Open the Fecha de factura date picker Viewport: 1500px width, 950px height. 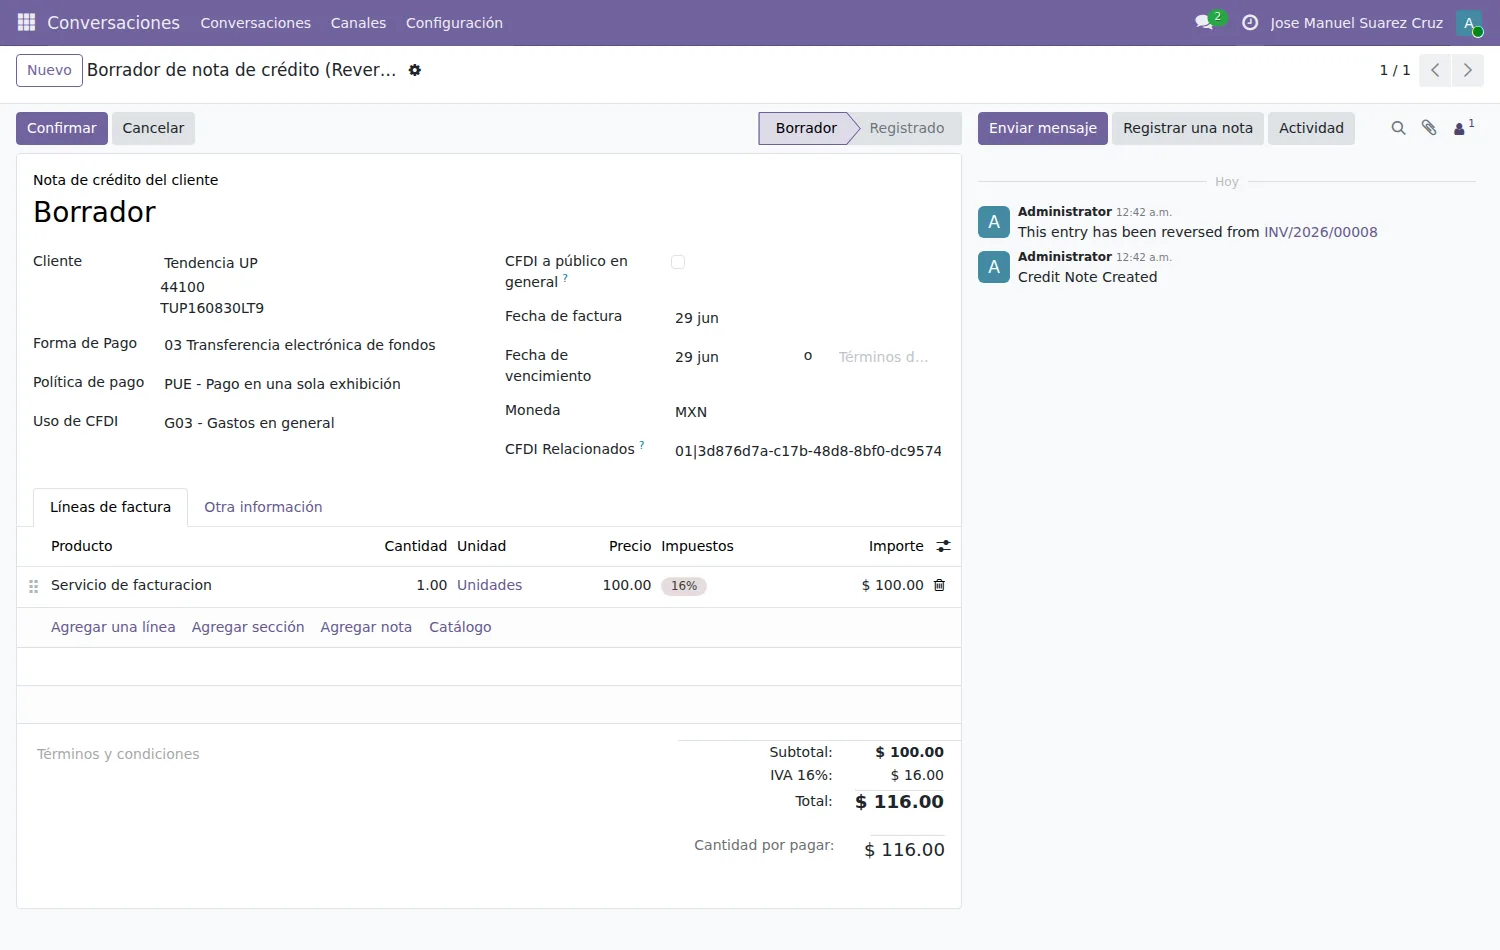808,318
